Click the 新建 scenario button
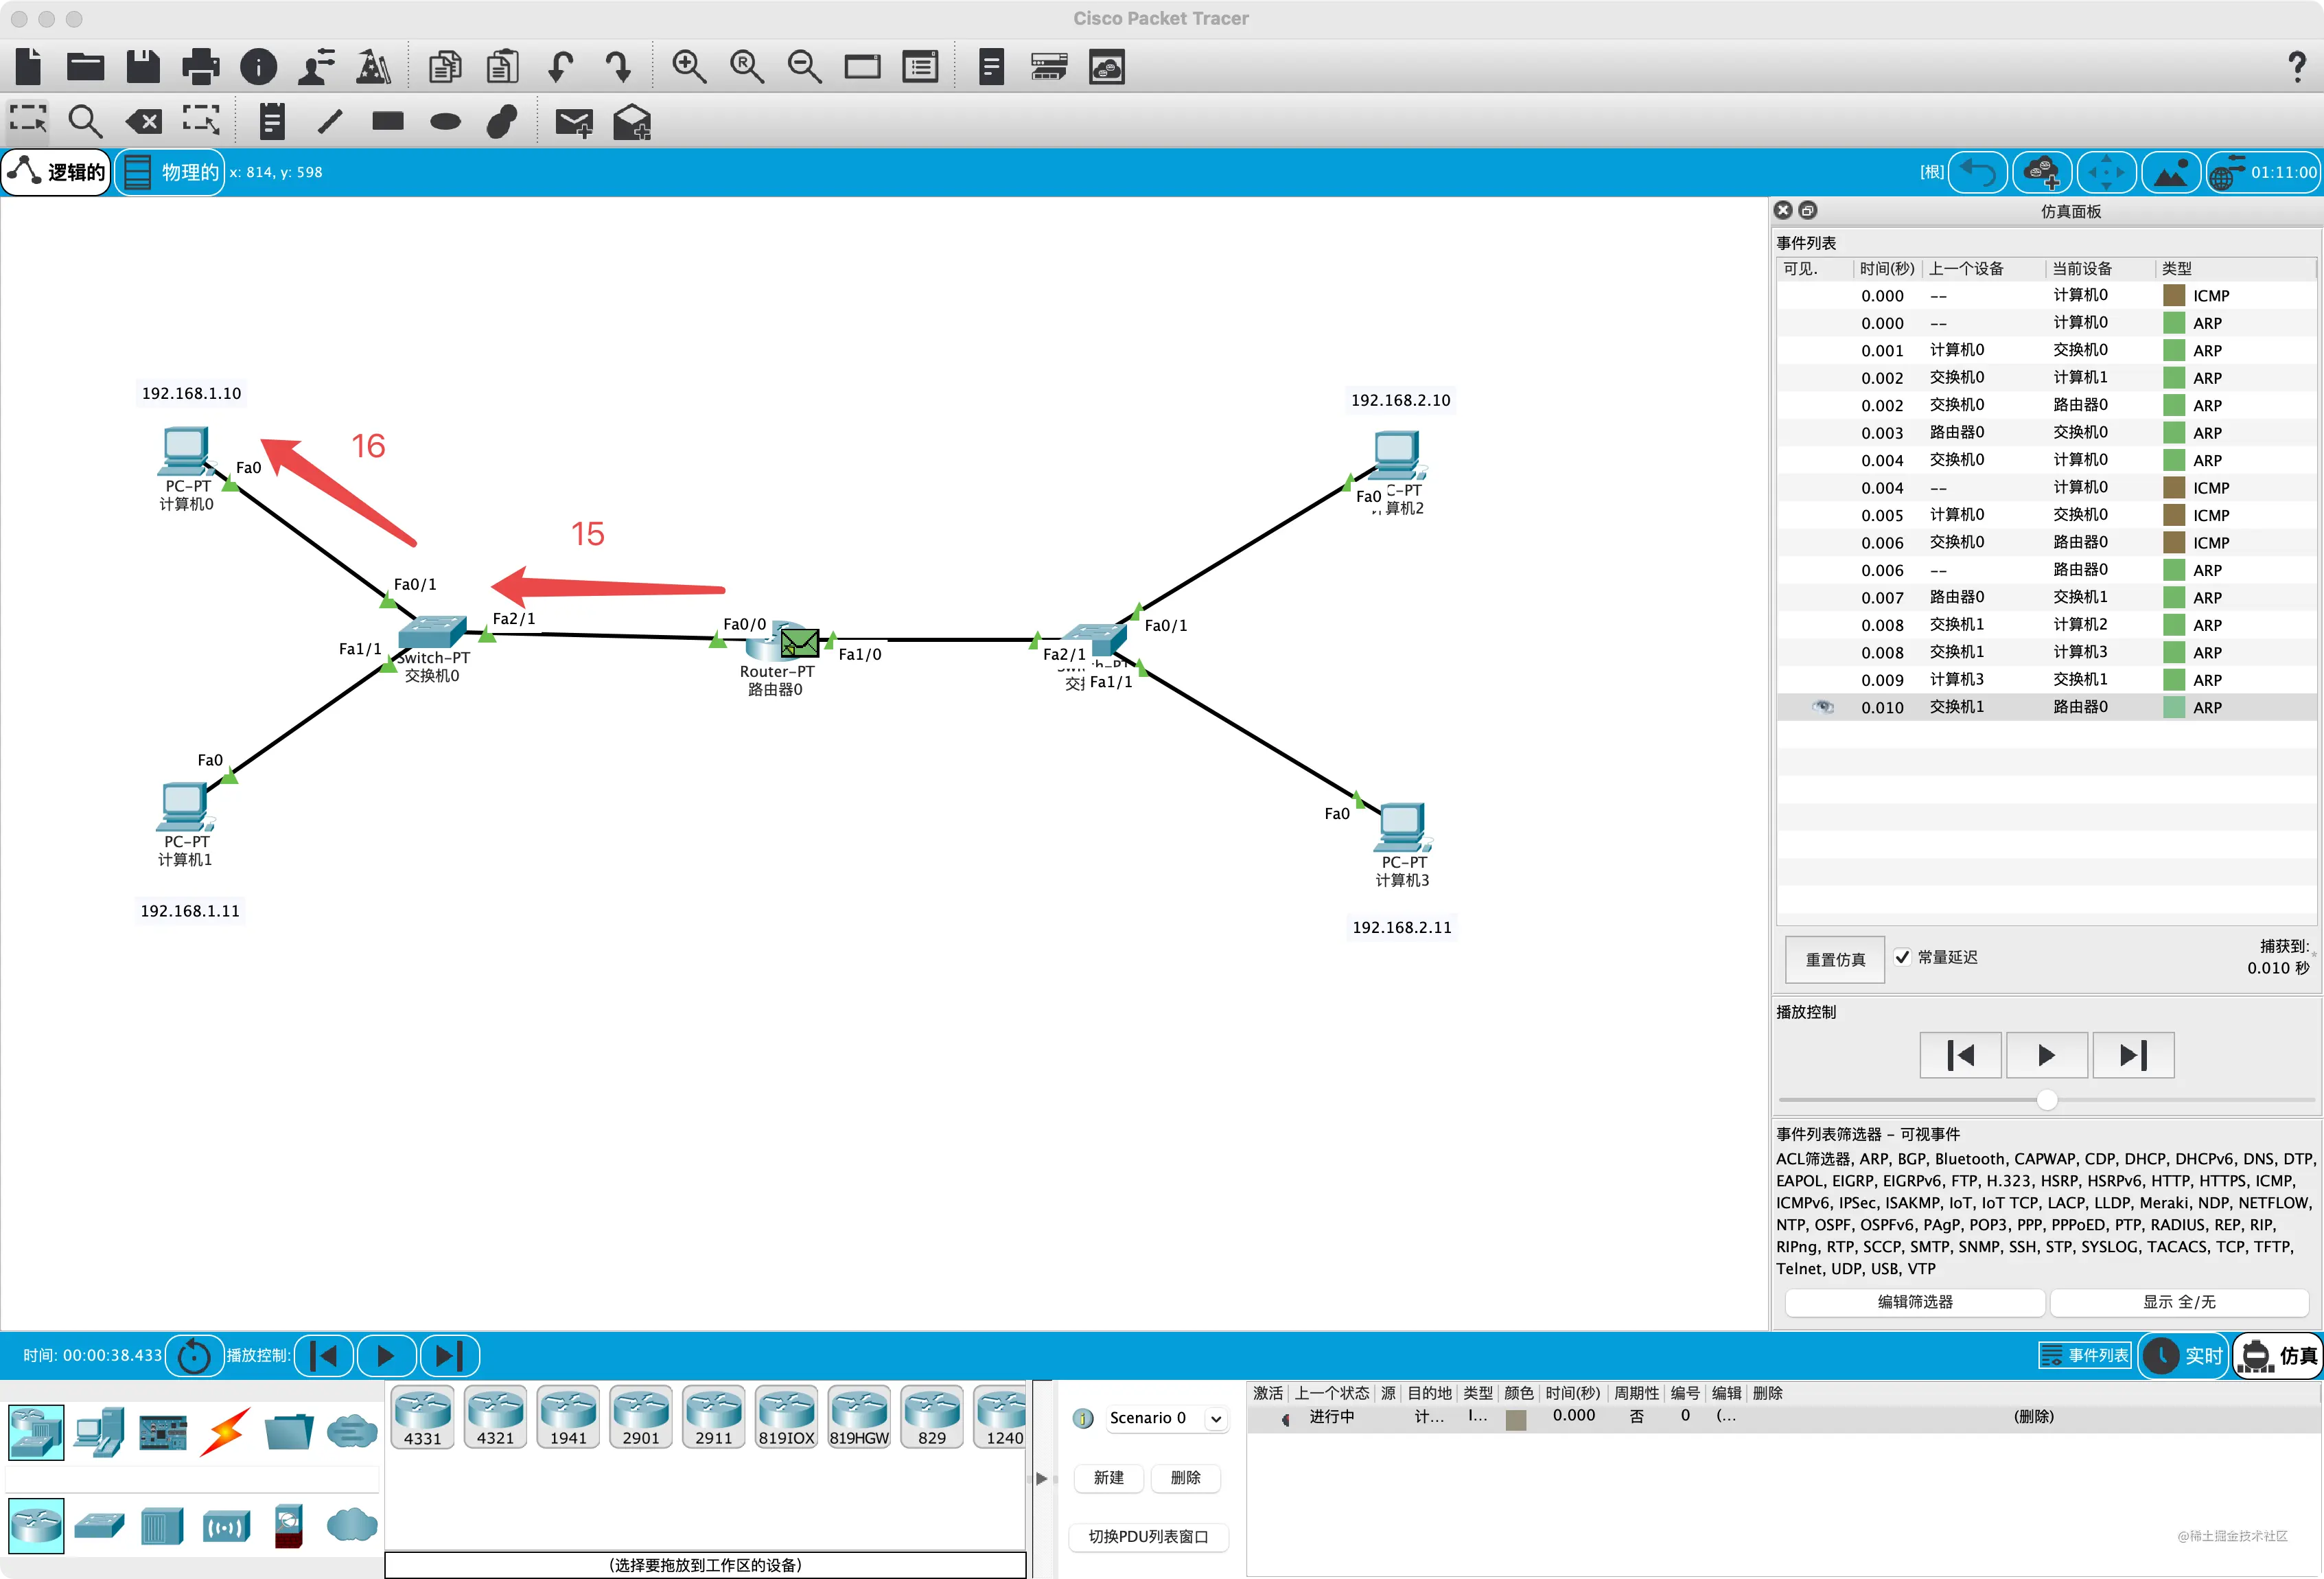Image resolution: width=2324 pixels, height=1579 pixels. click(x=1108, y=1478)
